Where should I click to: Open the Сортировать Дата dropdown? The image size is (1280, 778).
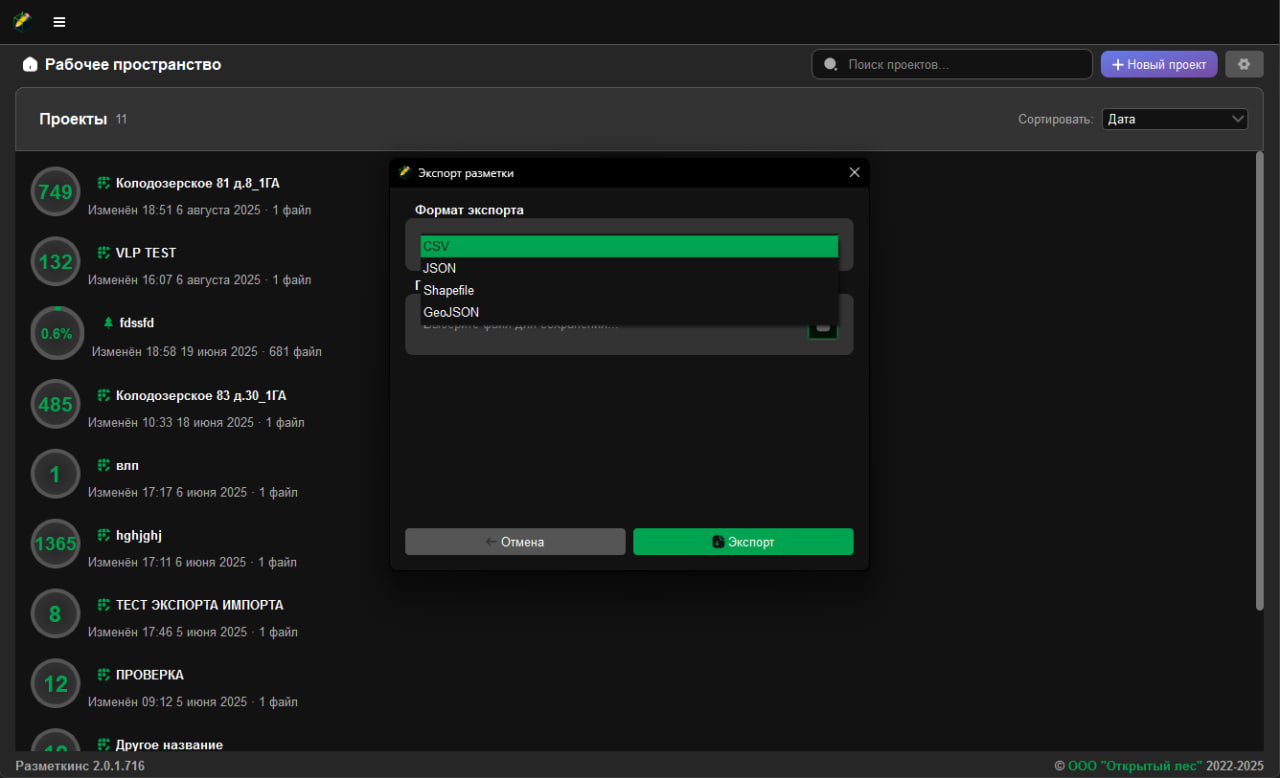click(1174, 119)
